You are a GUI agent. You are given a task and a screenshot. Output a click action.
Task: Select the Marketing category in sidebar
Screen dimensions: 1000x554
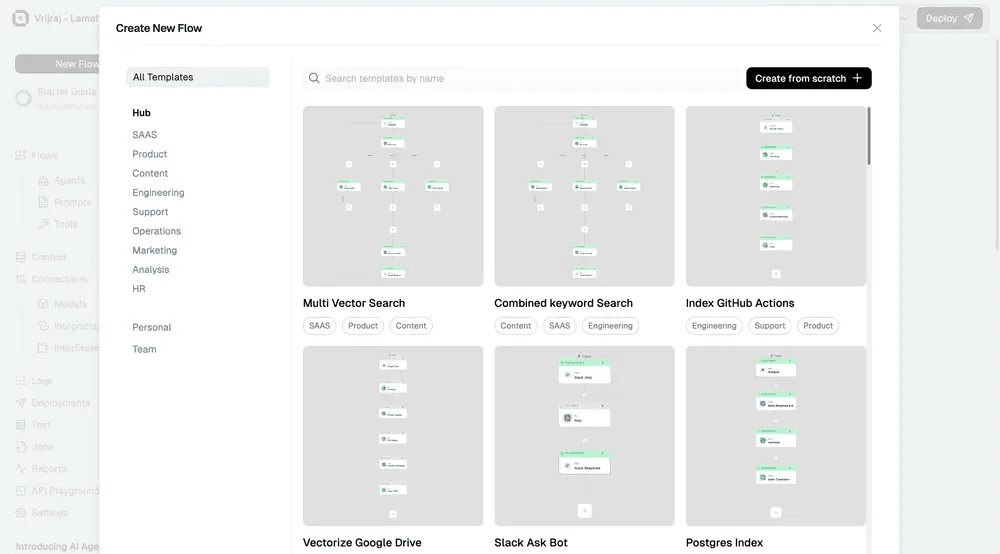[x=155, y=250]
